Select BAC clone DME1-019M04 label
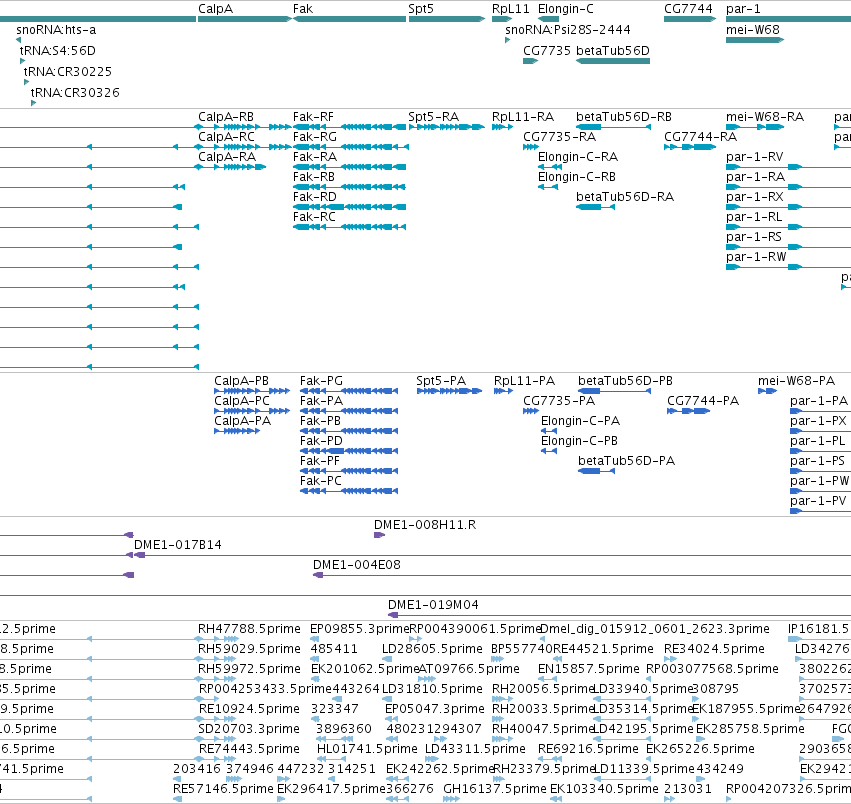The image size is (851, 804). tap(433, 605)
